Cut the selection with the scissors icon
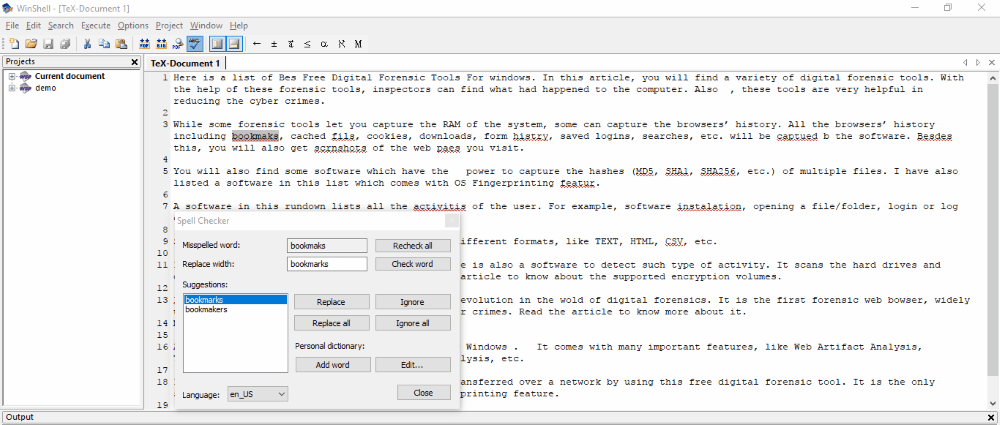 pos(87,44)
